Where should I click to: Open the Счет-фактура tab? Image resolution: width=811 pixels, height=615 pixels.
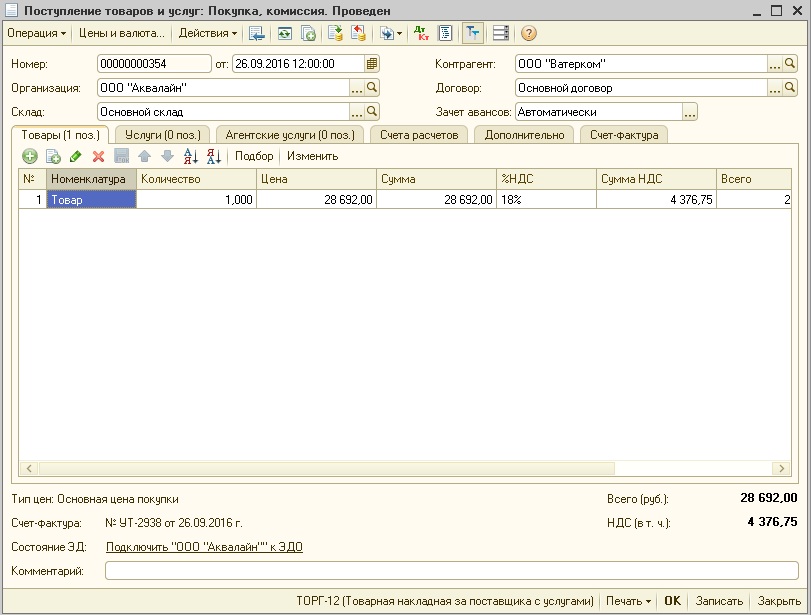624,135
